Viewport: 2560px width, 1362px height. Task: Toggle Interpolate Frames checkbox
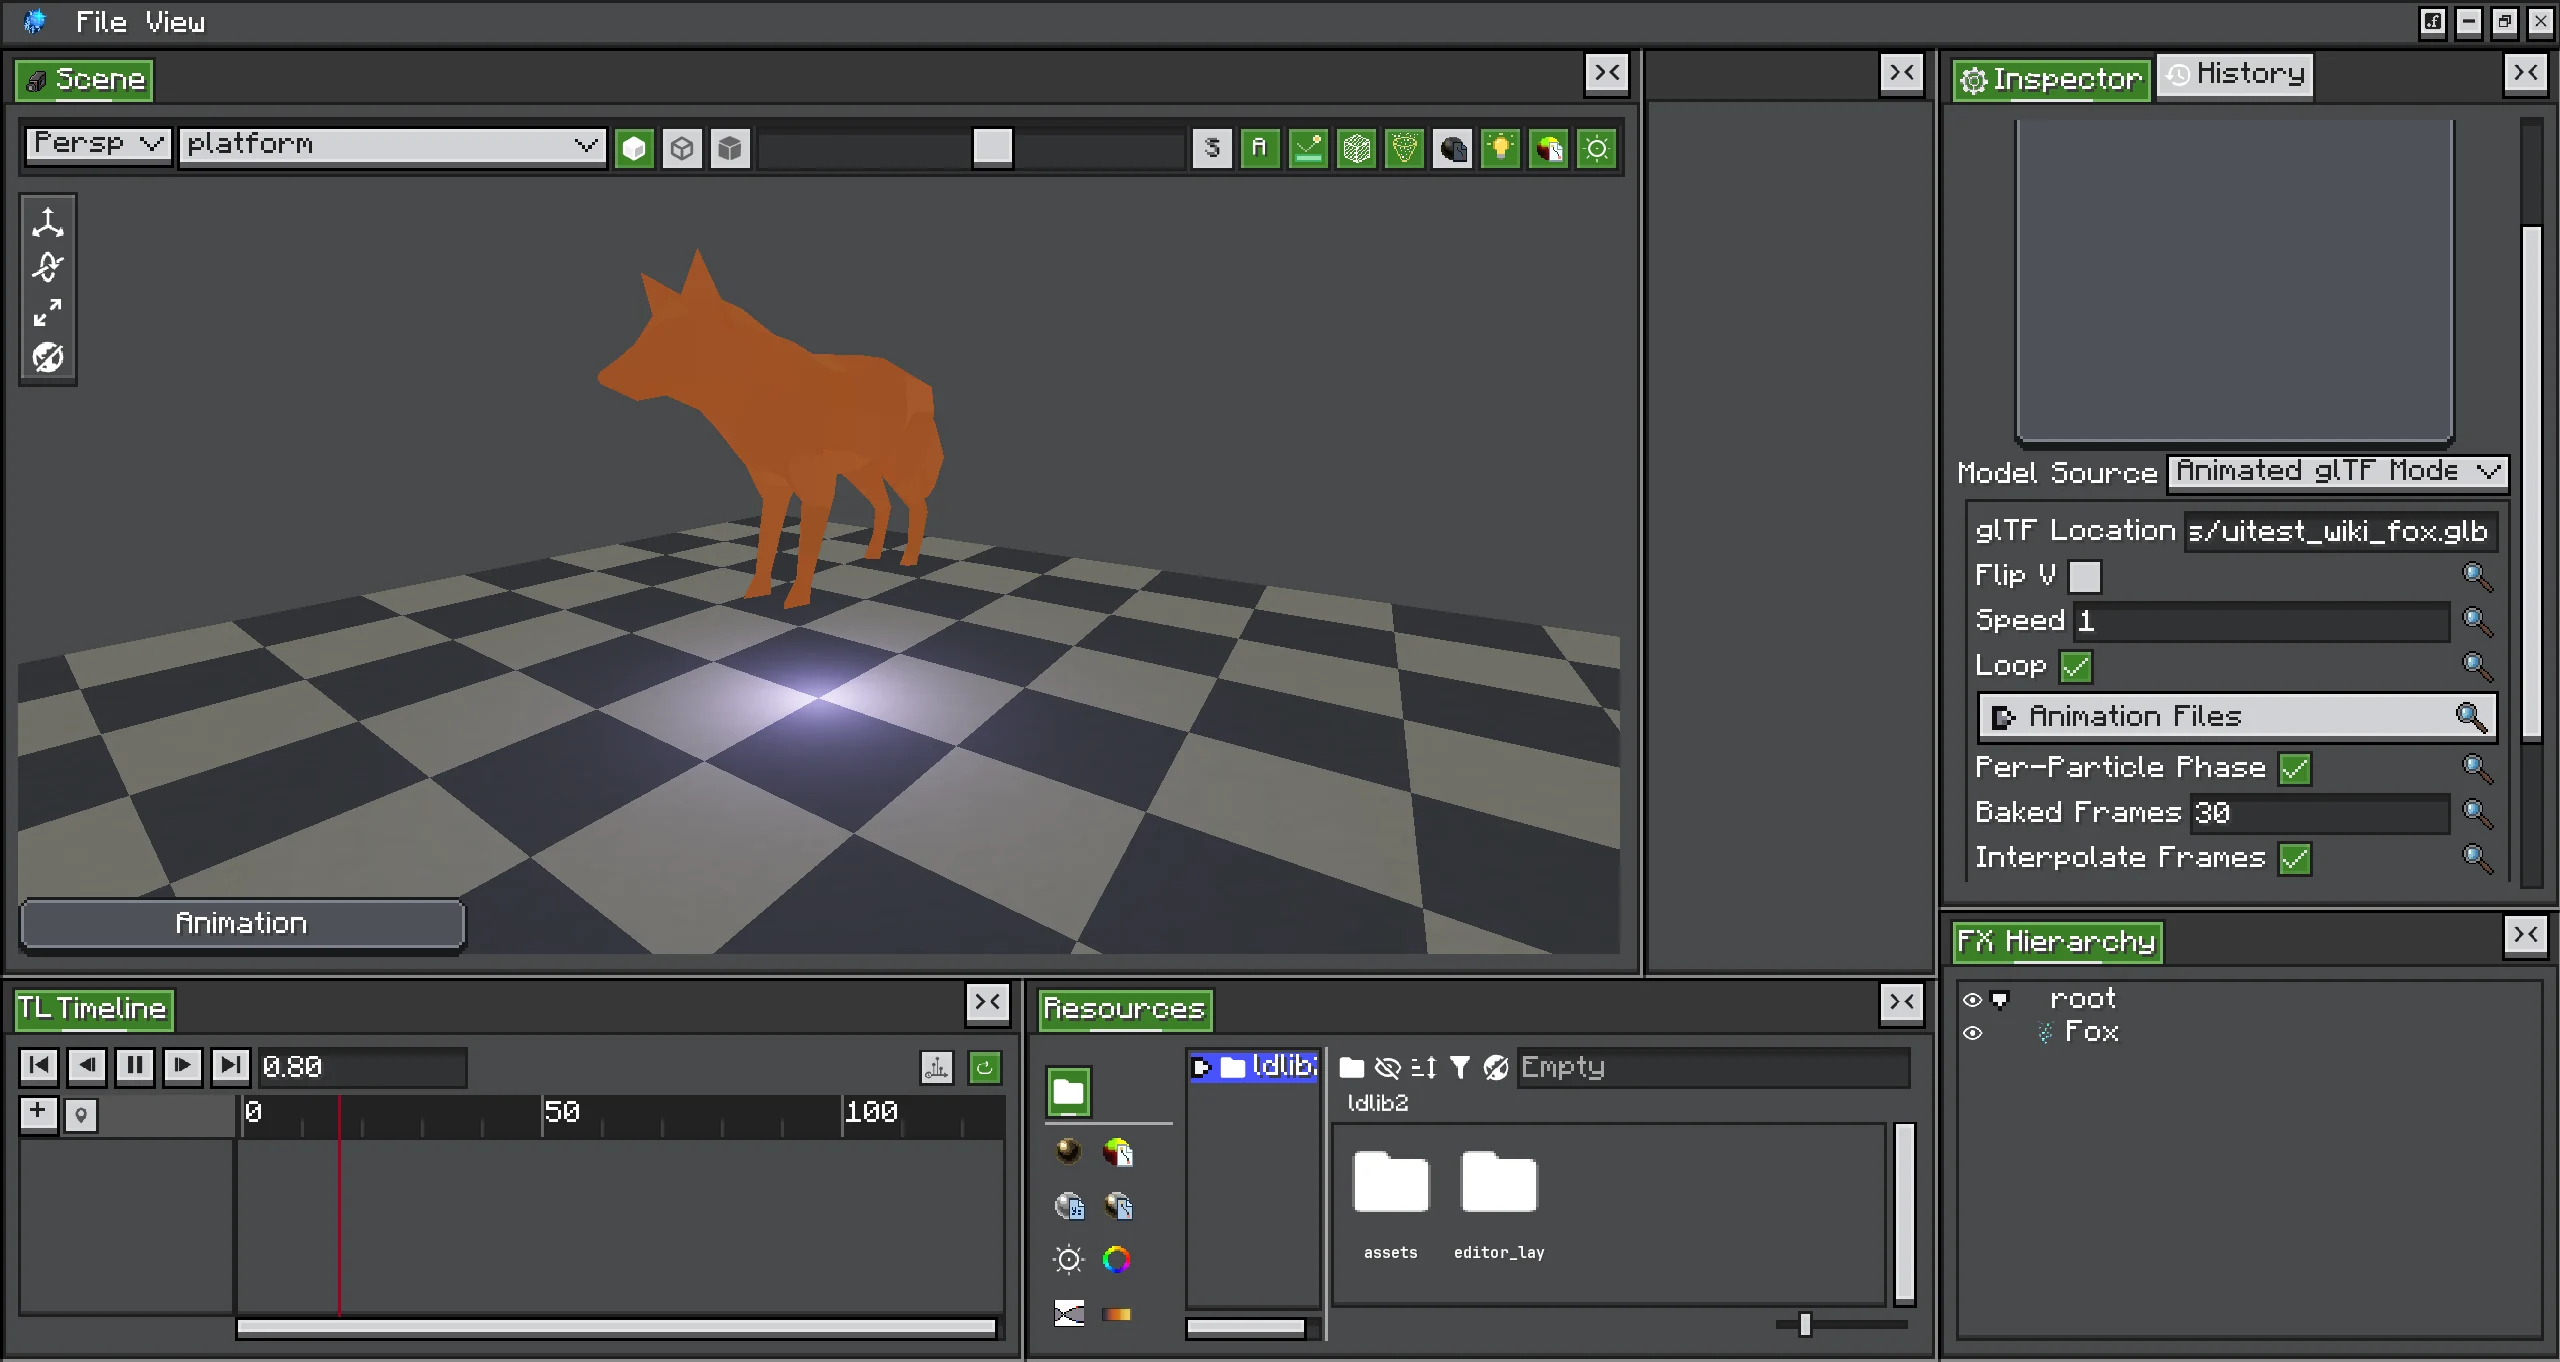tap(2295, 859)
